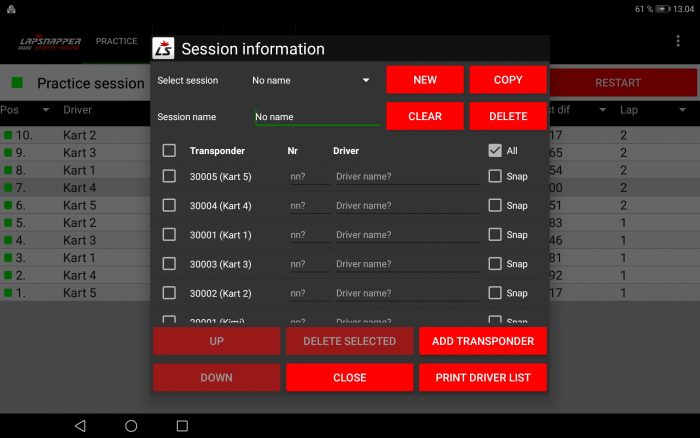Tap the Android home navigation button
The height and width of the screenshot is (438, 700).
tap(131, 425)
